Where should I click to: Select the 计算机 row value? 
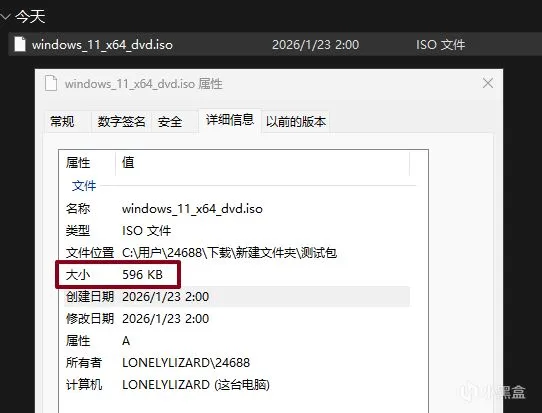(x=196, y=385)
